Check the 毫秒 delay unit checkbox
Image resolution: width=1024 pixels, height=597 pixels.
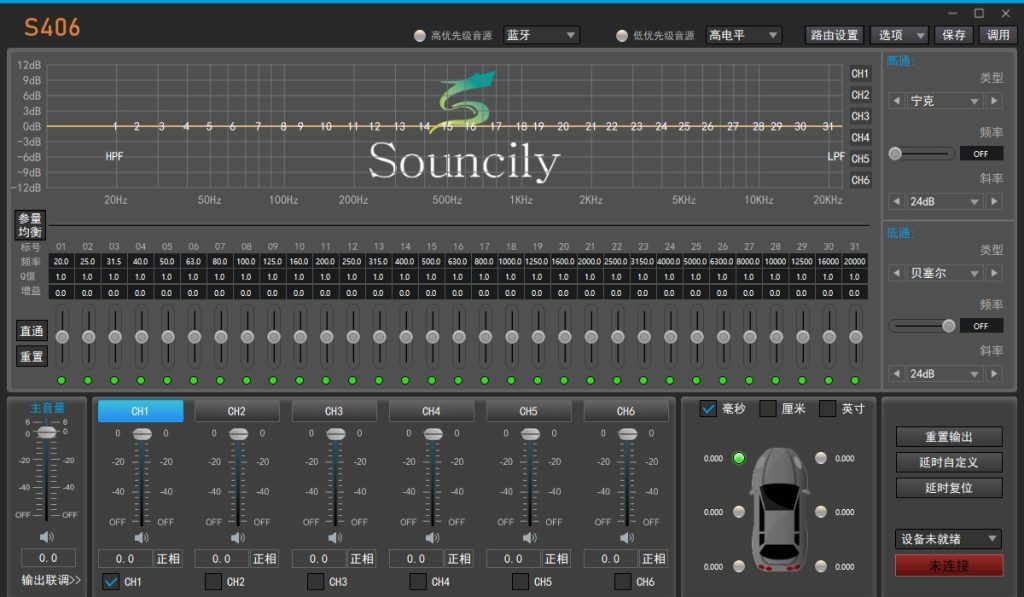pos(708,409)
